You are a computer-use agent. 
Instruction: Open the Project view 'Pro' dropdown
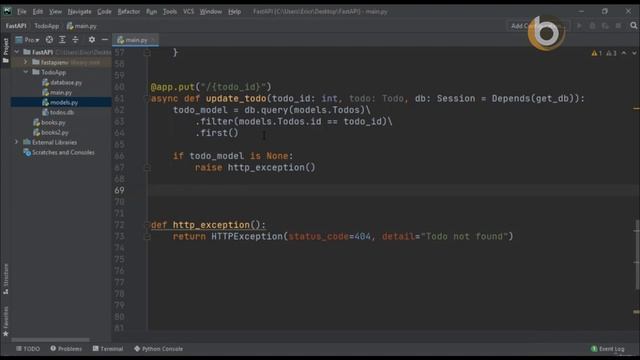(x=27, y=40)
